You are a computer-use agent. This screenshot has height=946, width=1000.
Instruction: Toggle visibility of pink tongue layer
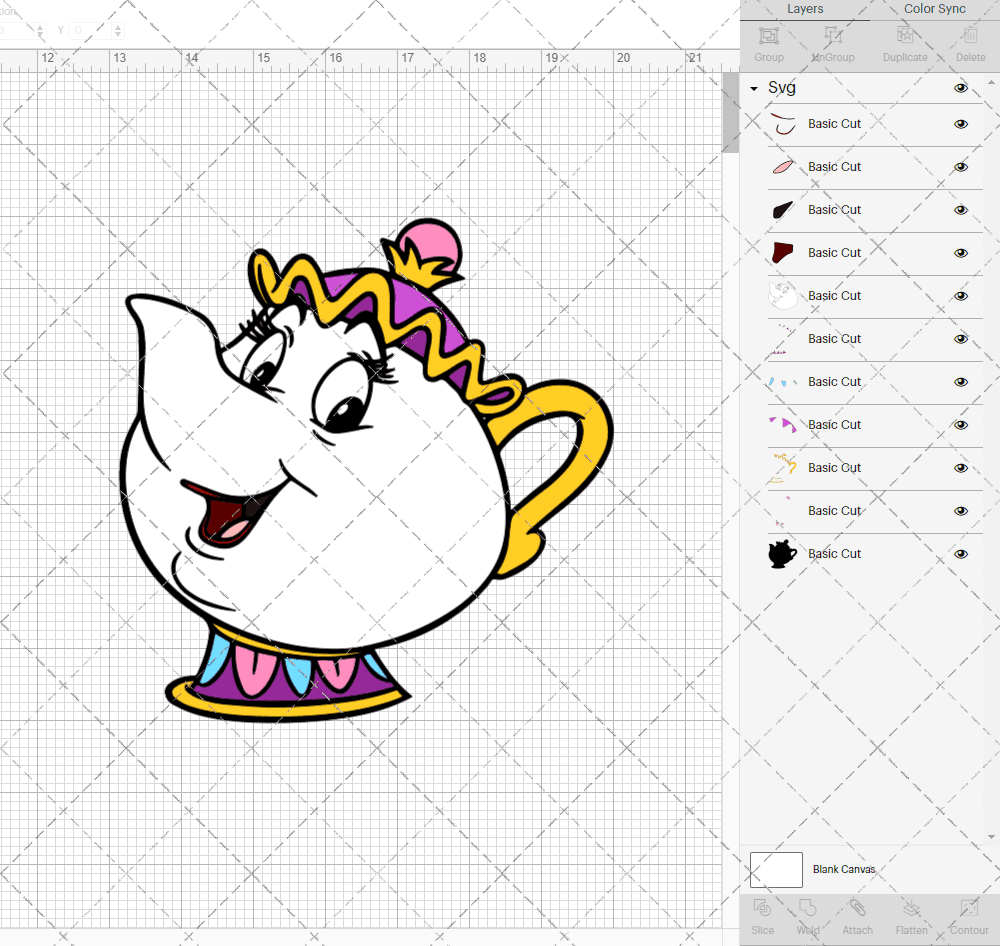click(x=960, y=167)
